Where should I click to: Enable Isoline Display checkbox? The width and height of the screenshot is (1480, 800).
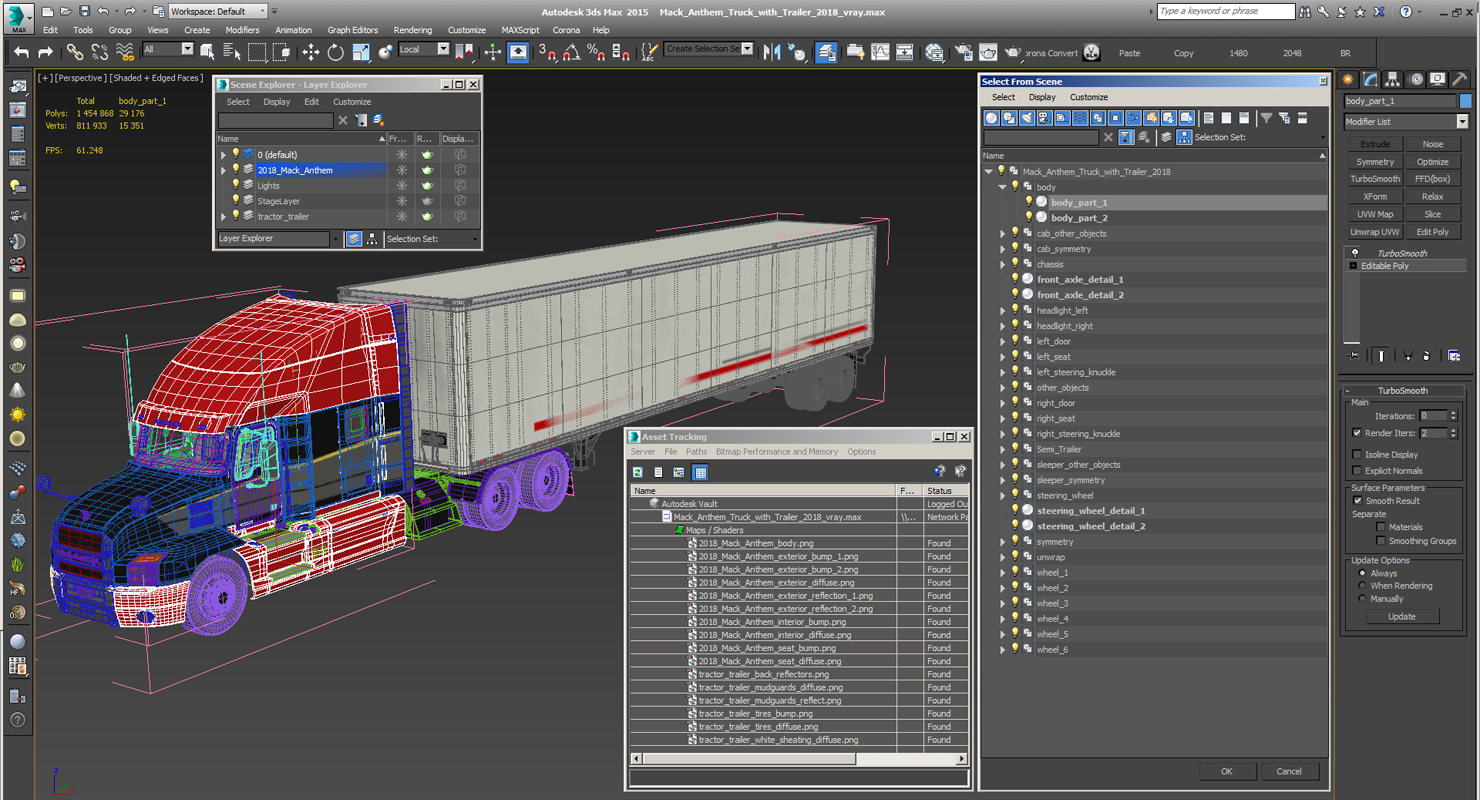coord(1357,455)
